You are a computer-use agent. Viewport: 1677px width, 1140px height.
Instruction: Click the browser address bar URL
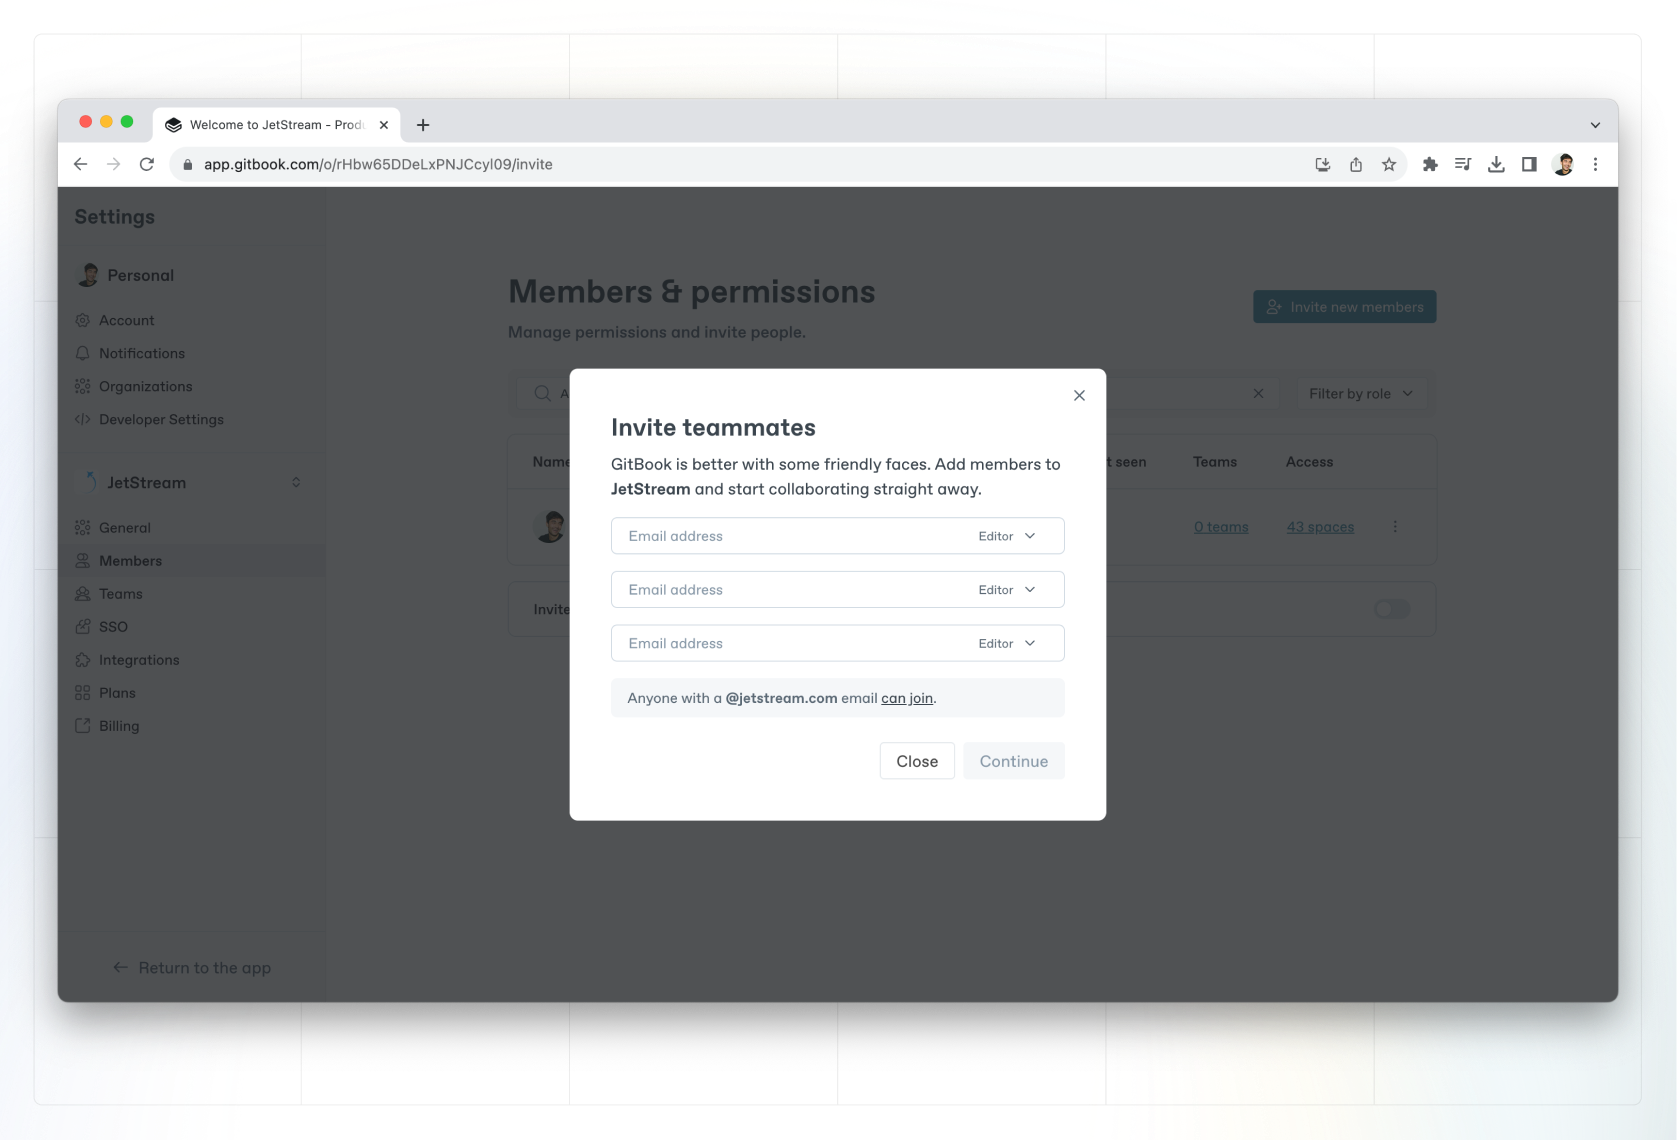pyautogui.click(x=378, y=164)
